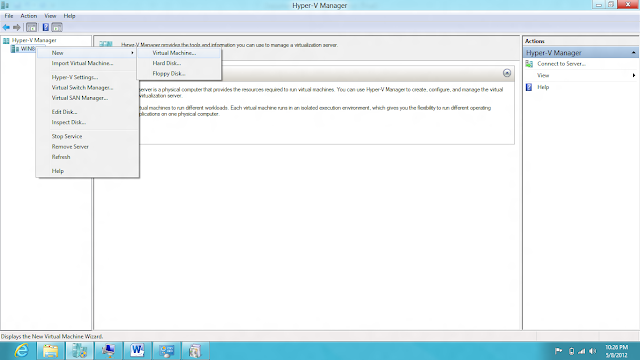The height and width of the screenshot is (360, 640).
Task: Choose Virtual Machine... from New submenu
Action: [179, 53]
